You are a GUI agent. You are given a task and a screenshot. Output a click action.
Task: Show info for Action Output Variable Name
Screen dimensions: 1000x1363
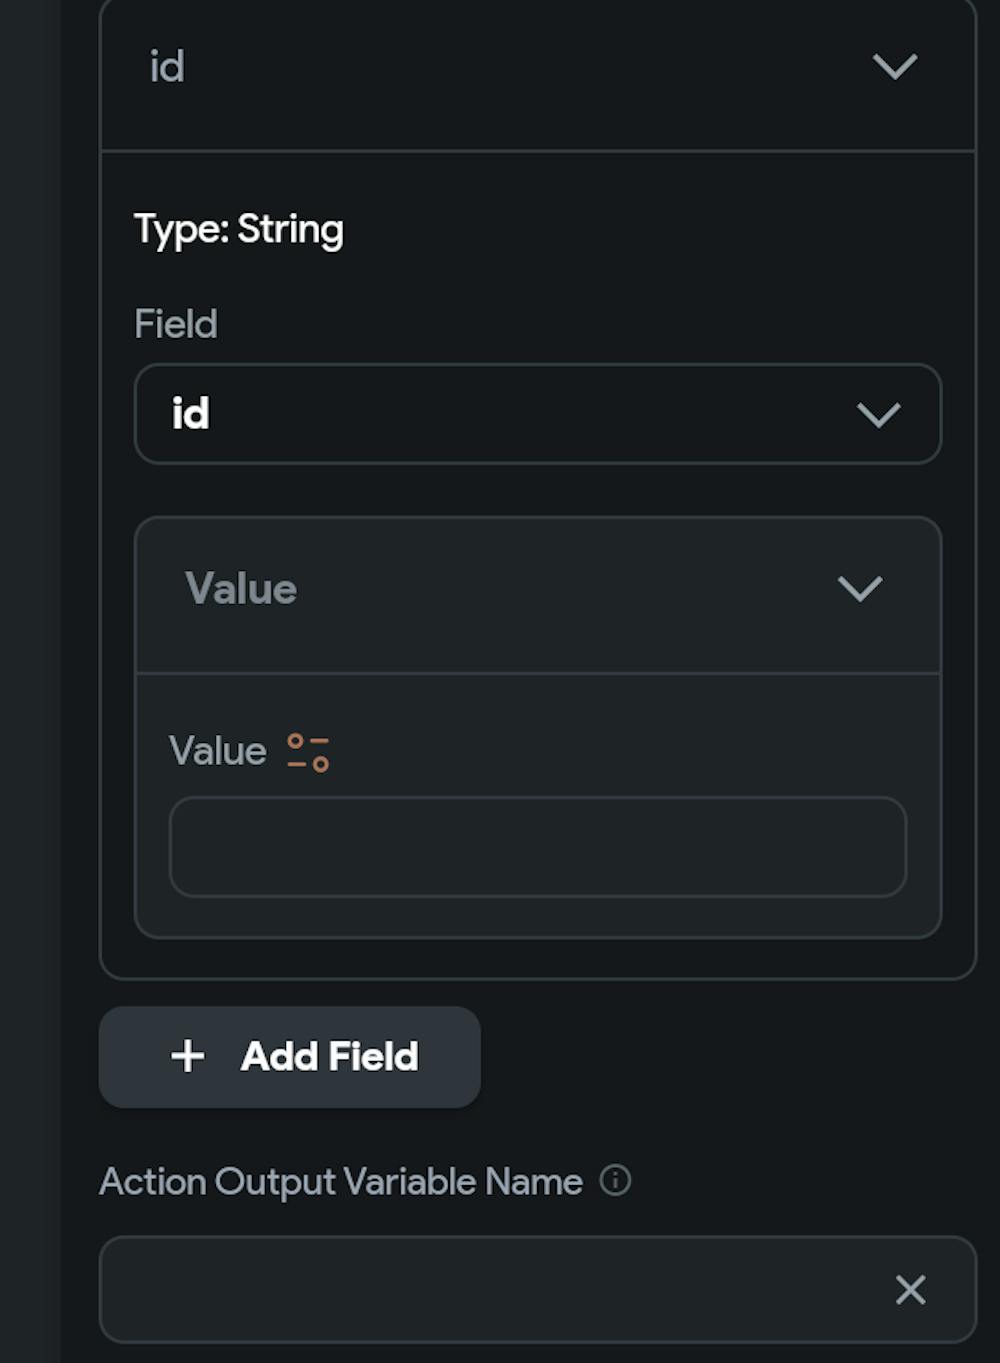pyautogui.click(x=615, y=1181)
